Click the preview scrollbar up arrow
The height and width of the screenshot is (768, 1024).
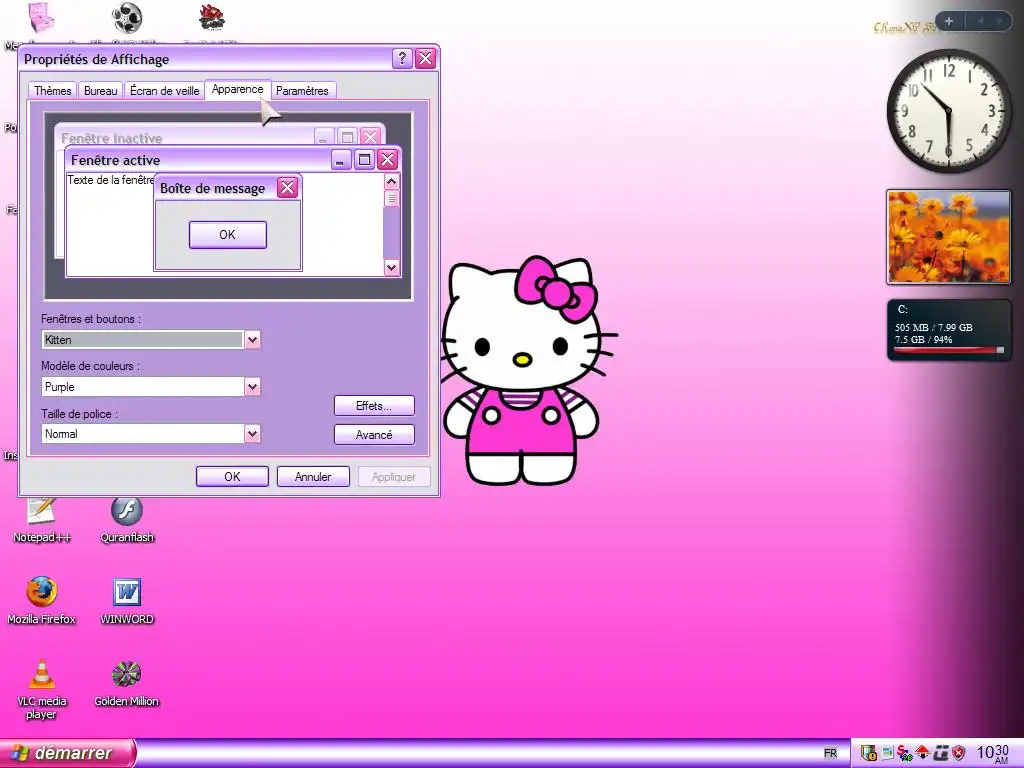pyautogui.click(x=392, y=182)
